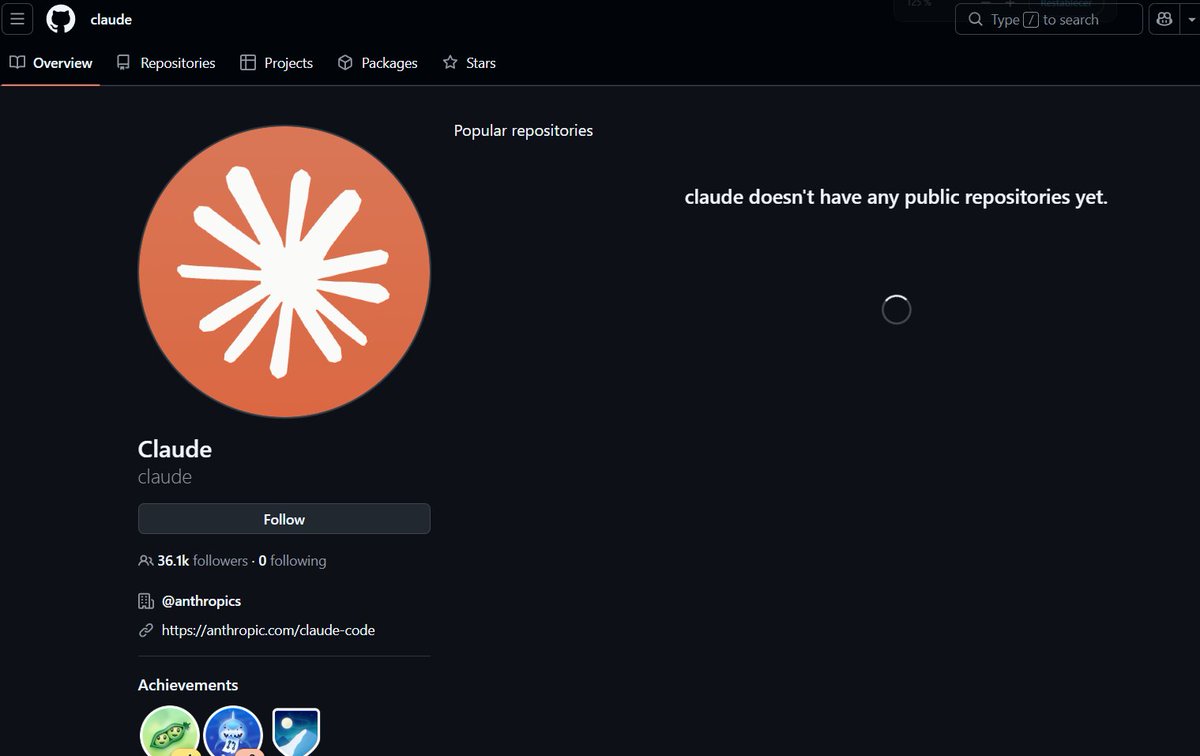Switch to the Projects tab
Viewport: 1200px width, 756px height.
(x=277, y=62)
